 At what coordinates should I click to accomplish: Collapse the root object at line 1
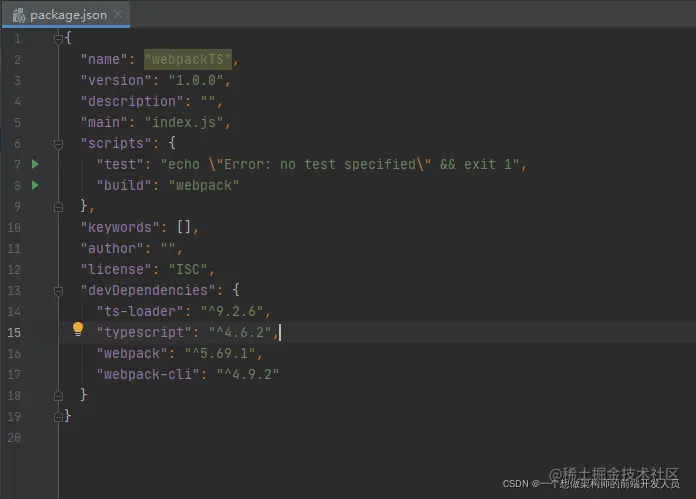click(x=58, y=39)
